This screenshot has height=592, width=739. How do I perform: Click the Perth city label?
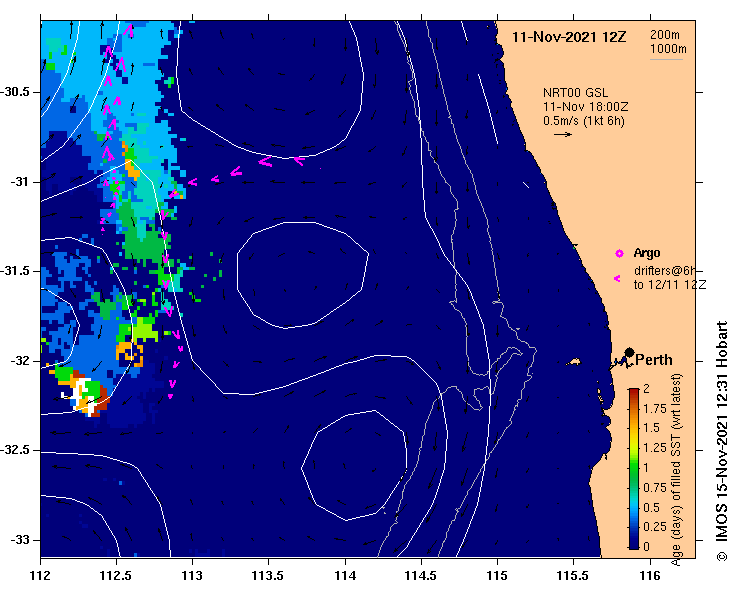(654, 360)
